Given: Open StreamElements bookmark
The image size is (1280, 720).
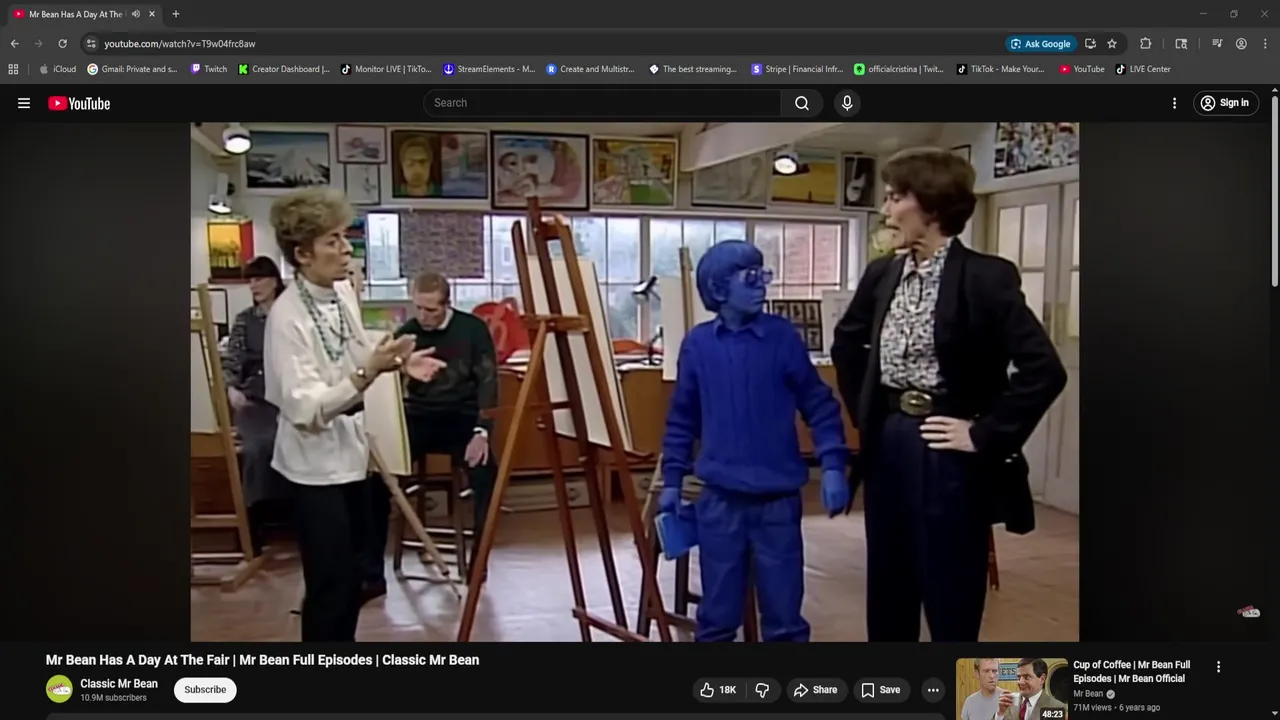Looking at the screenshot, I should click(x=490, y=69).
